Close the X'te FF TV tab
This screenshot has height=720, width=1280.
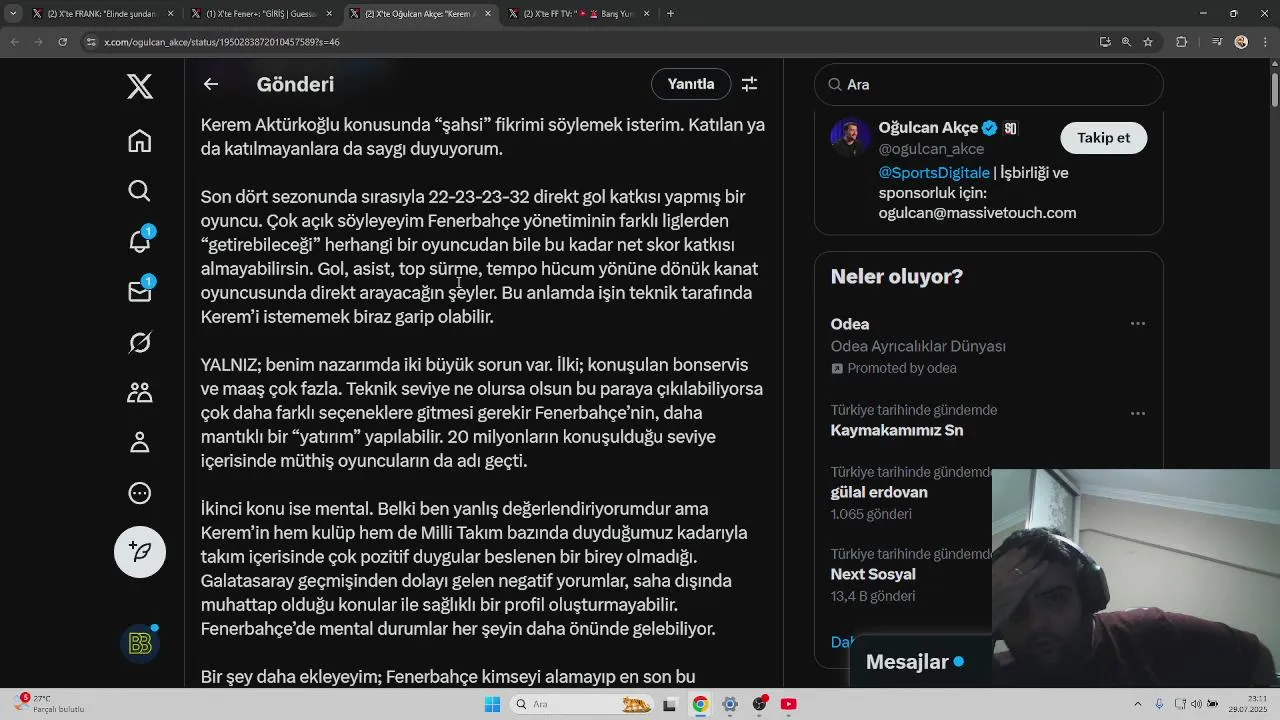[x=647, y=14]
